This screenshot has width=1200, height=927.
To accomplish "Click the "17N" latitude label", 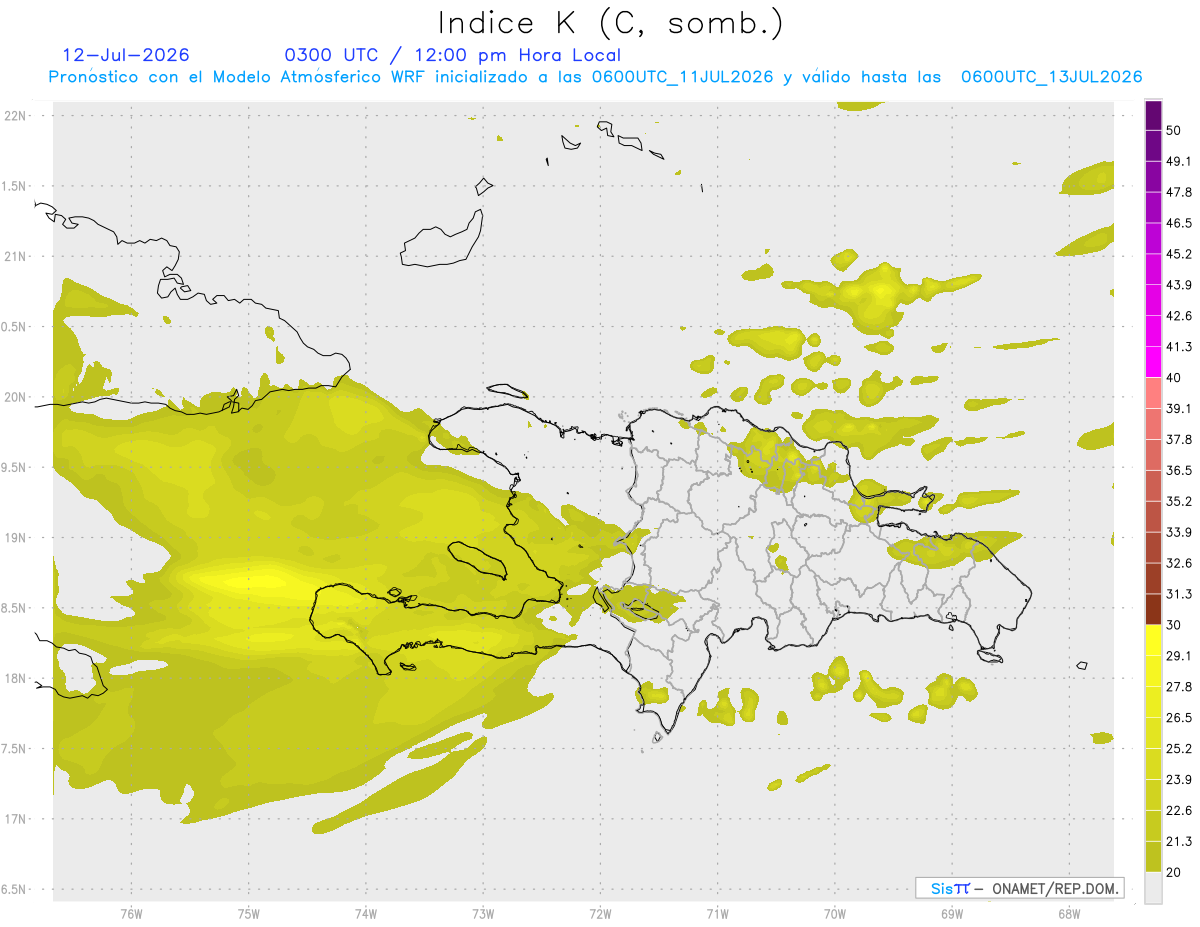I will click(x=15, y=819).
